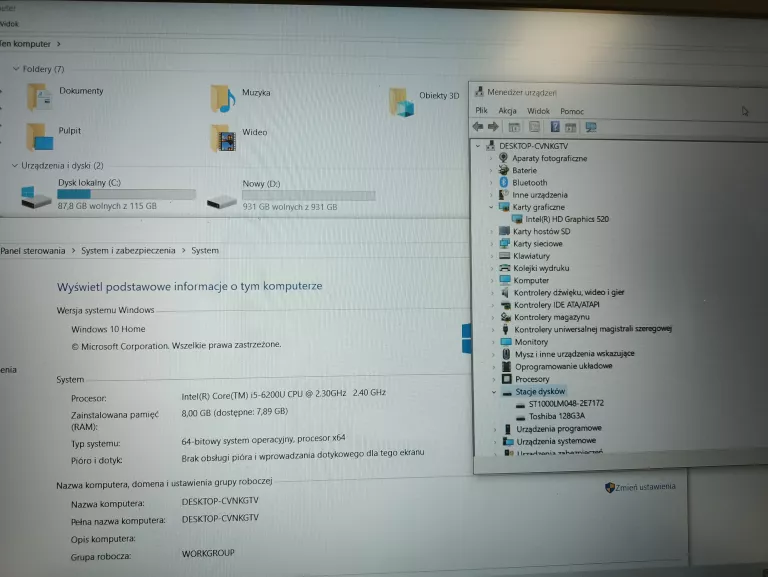This screenshot has height=577, width=768.
Task: Select the Nowy (D:) drive icon
Action: [221, 201]
